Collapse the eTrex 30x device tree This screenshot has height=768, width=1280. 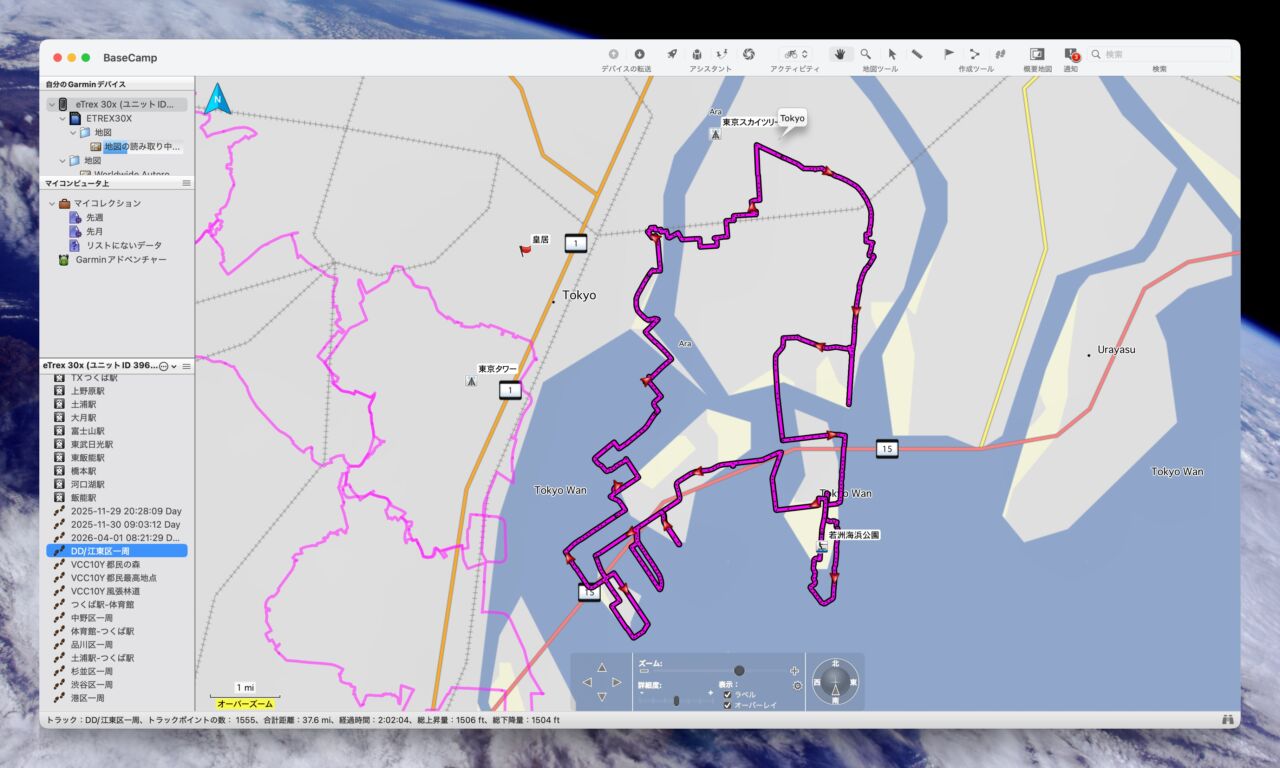51,104
